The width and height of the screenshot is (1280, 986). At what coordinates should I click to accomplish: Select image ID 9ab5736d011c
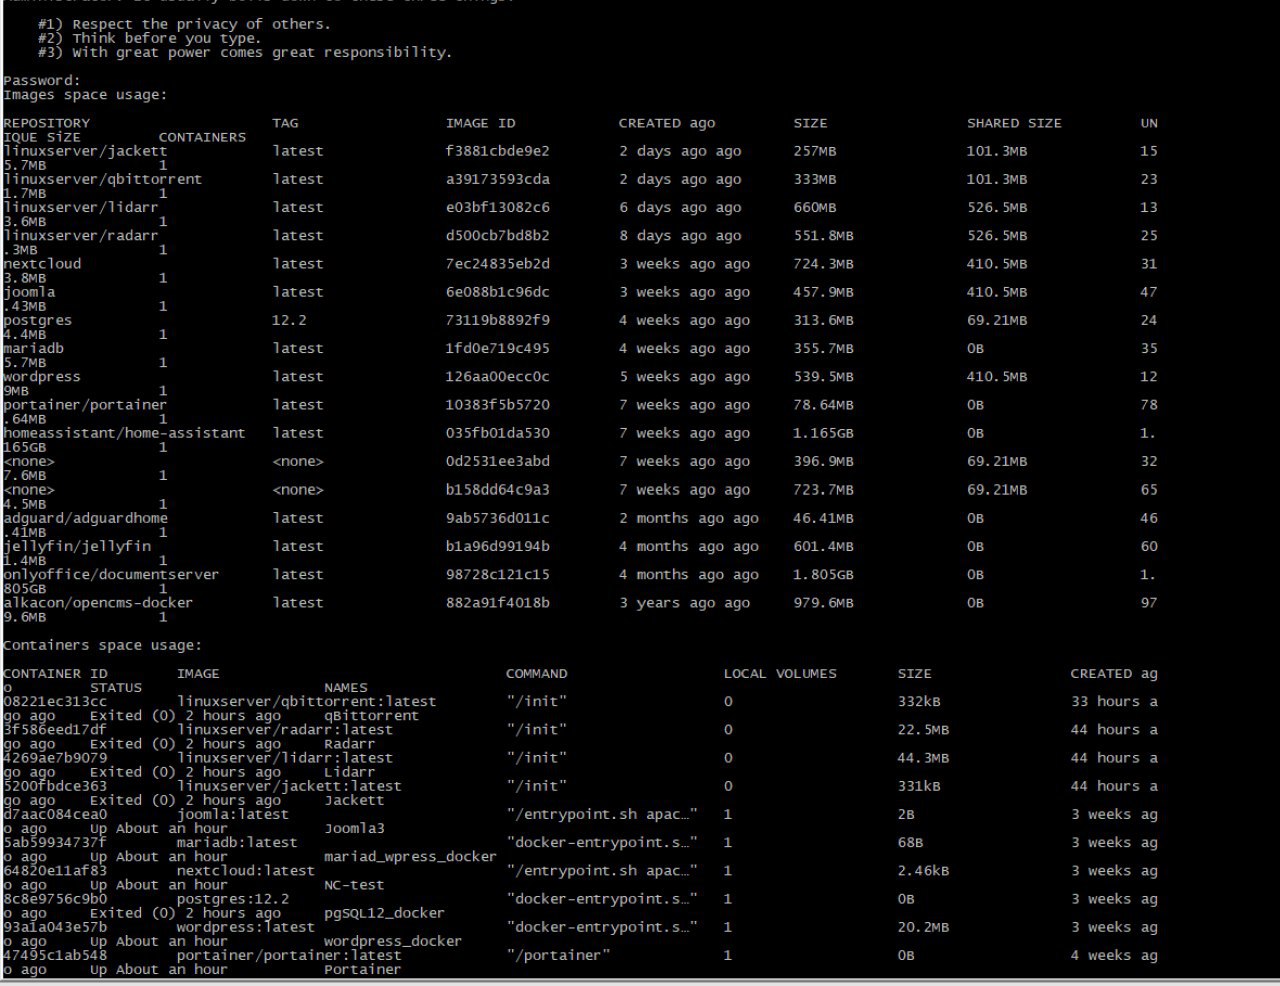(498, 518)
